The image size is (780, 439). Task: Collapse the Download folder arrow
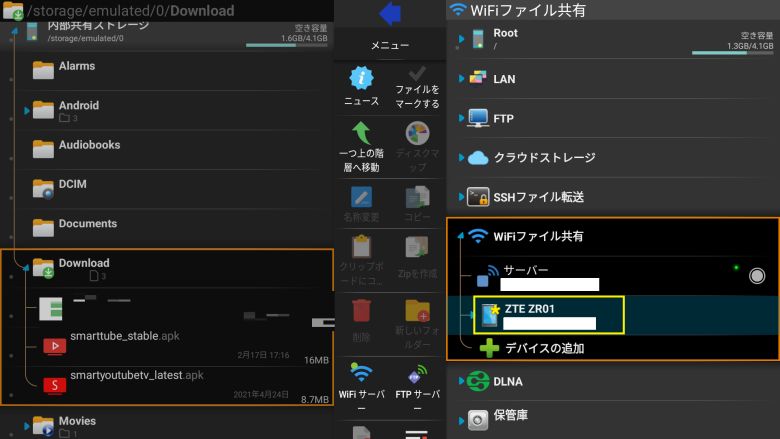[x=26, y=268]
